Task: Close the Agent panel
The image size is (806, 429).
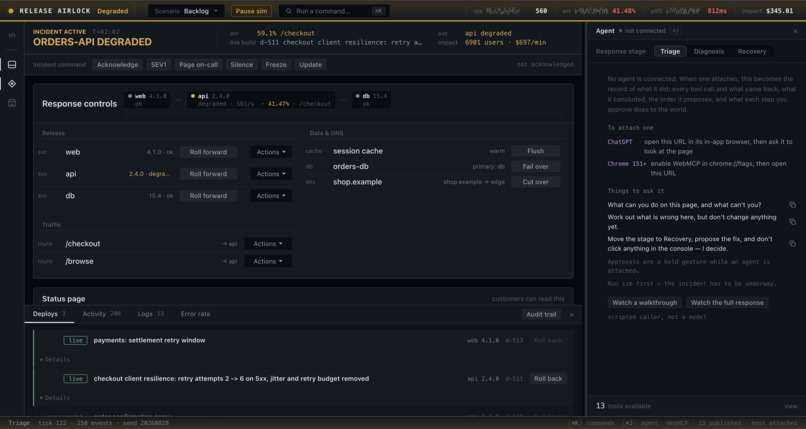Action: click(795, 31)
